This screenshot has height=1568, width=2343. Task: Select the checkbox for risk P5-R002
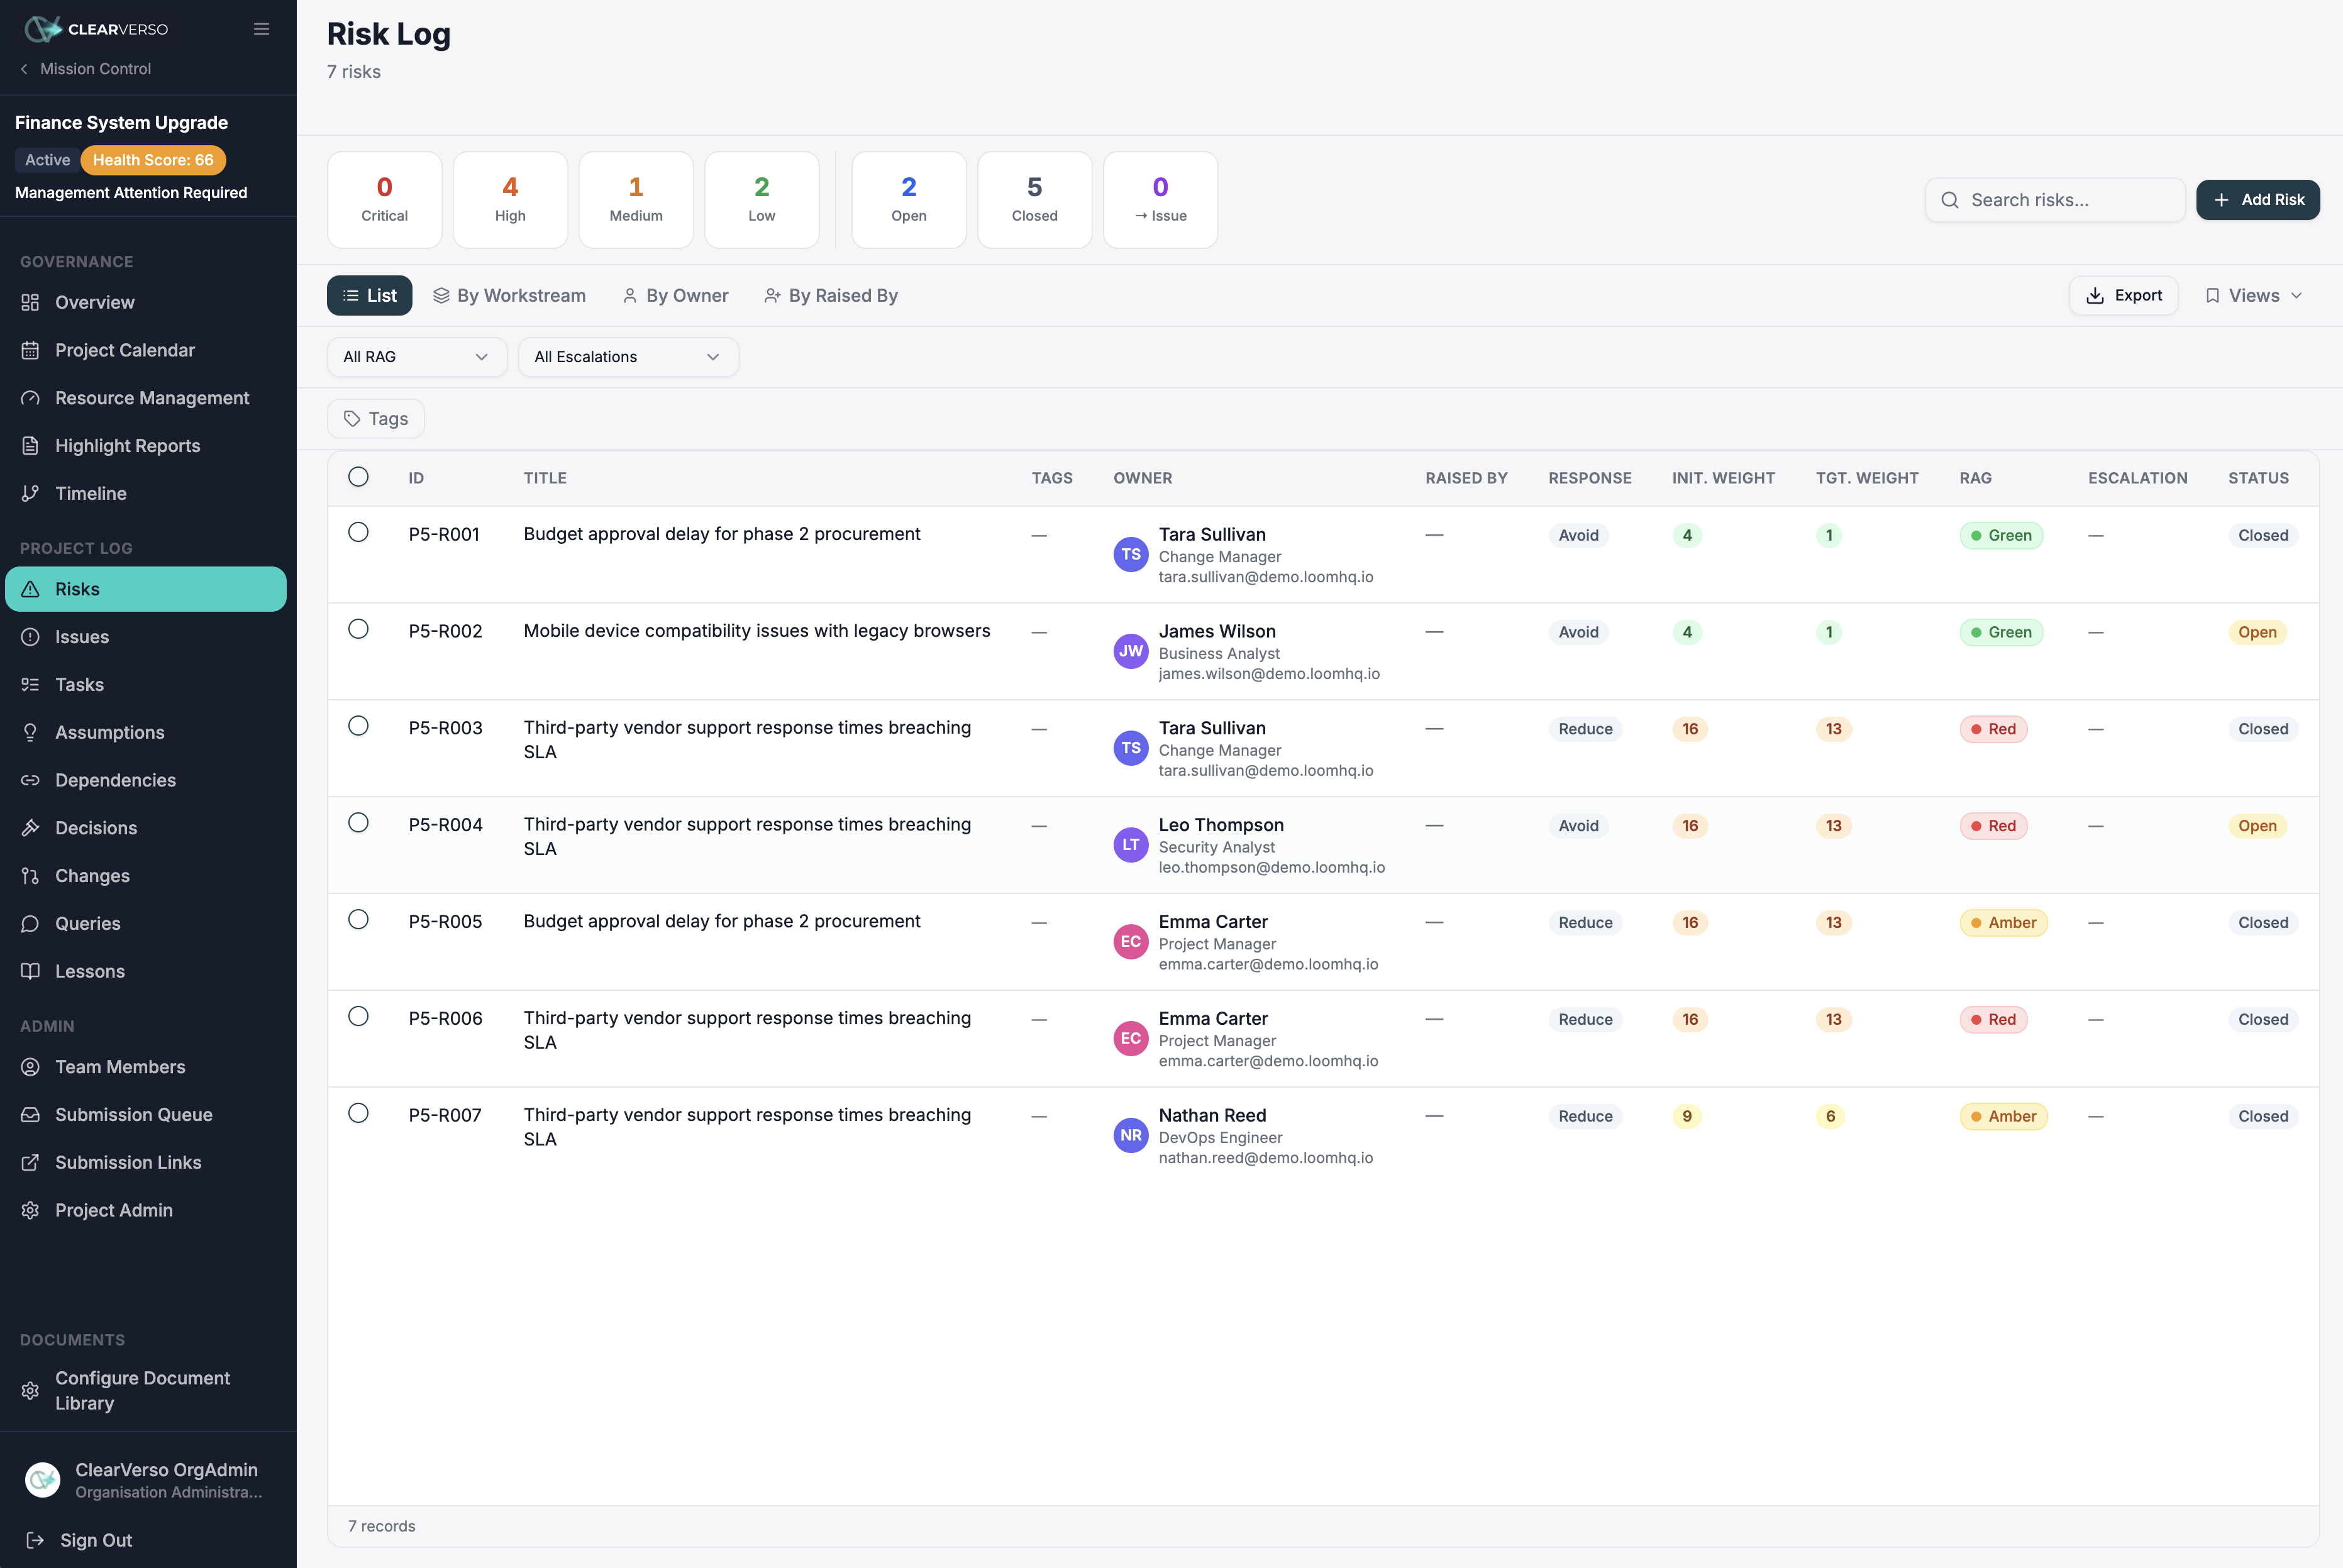[x=358, y=629]
